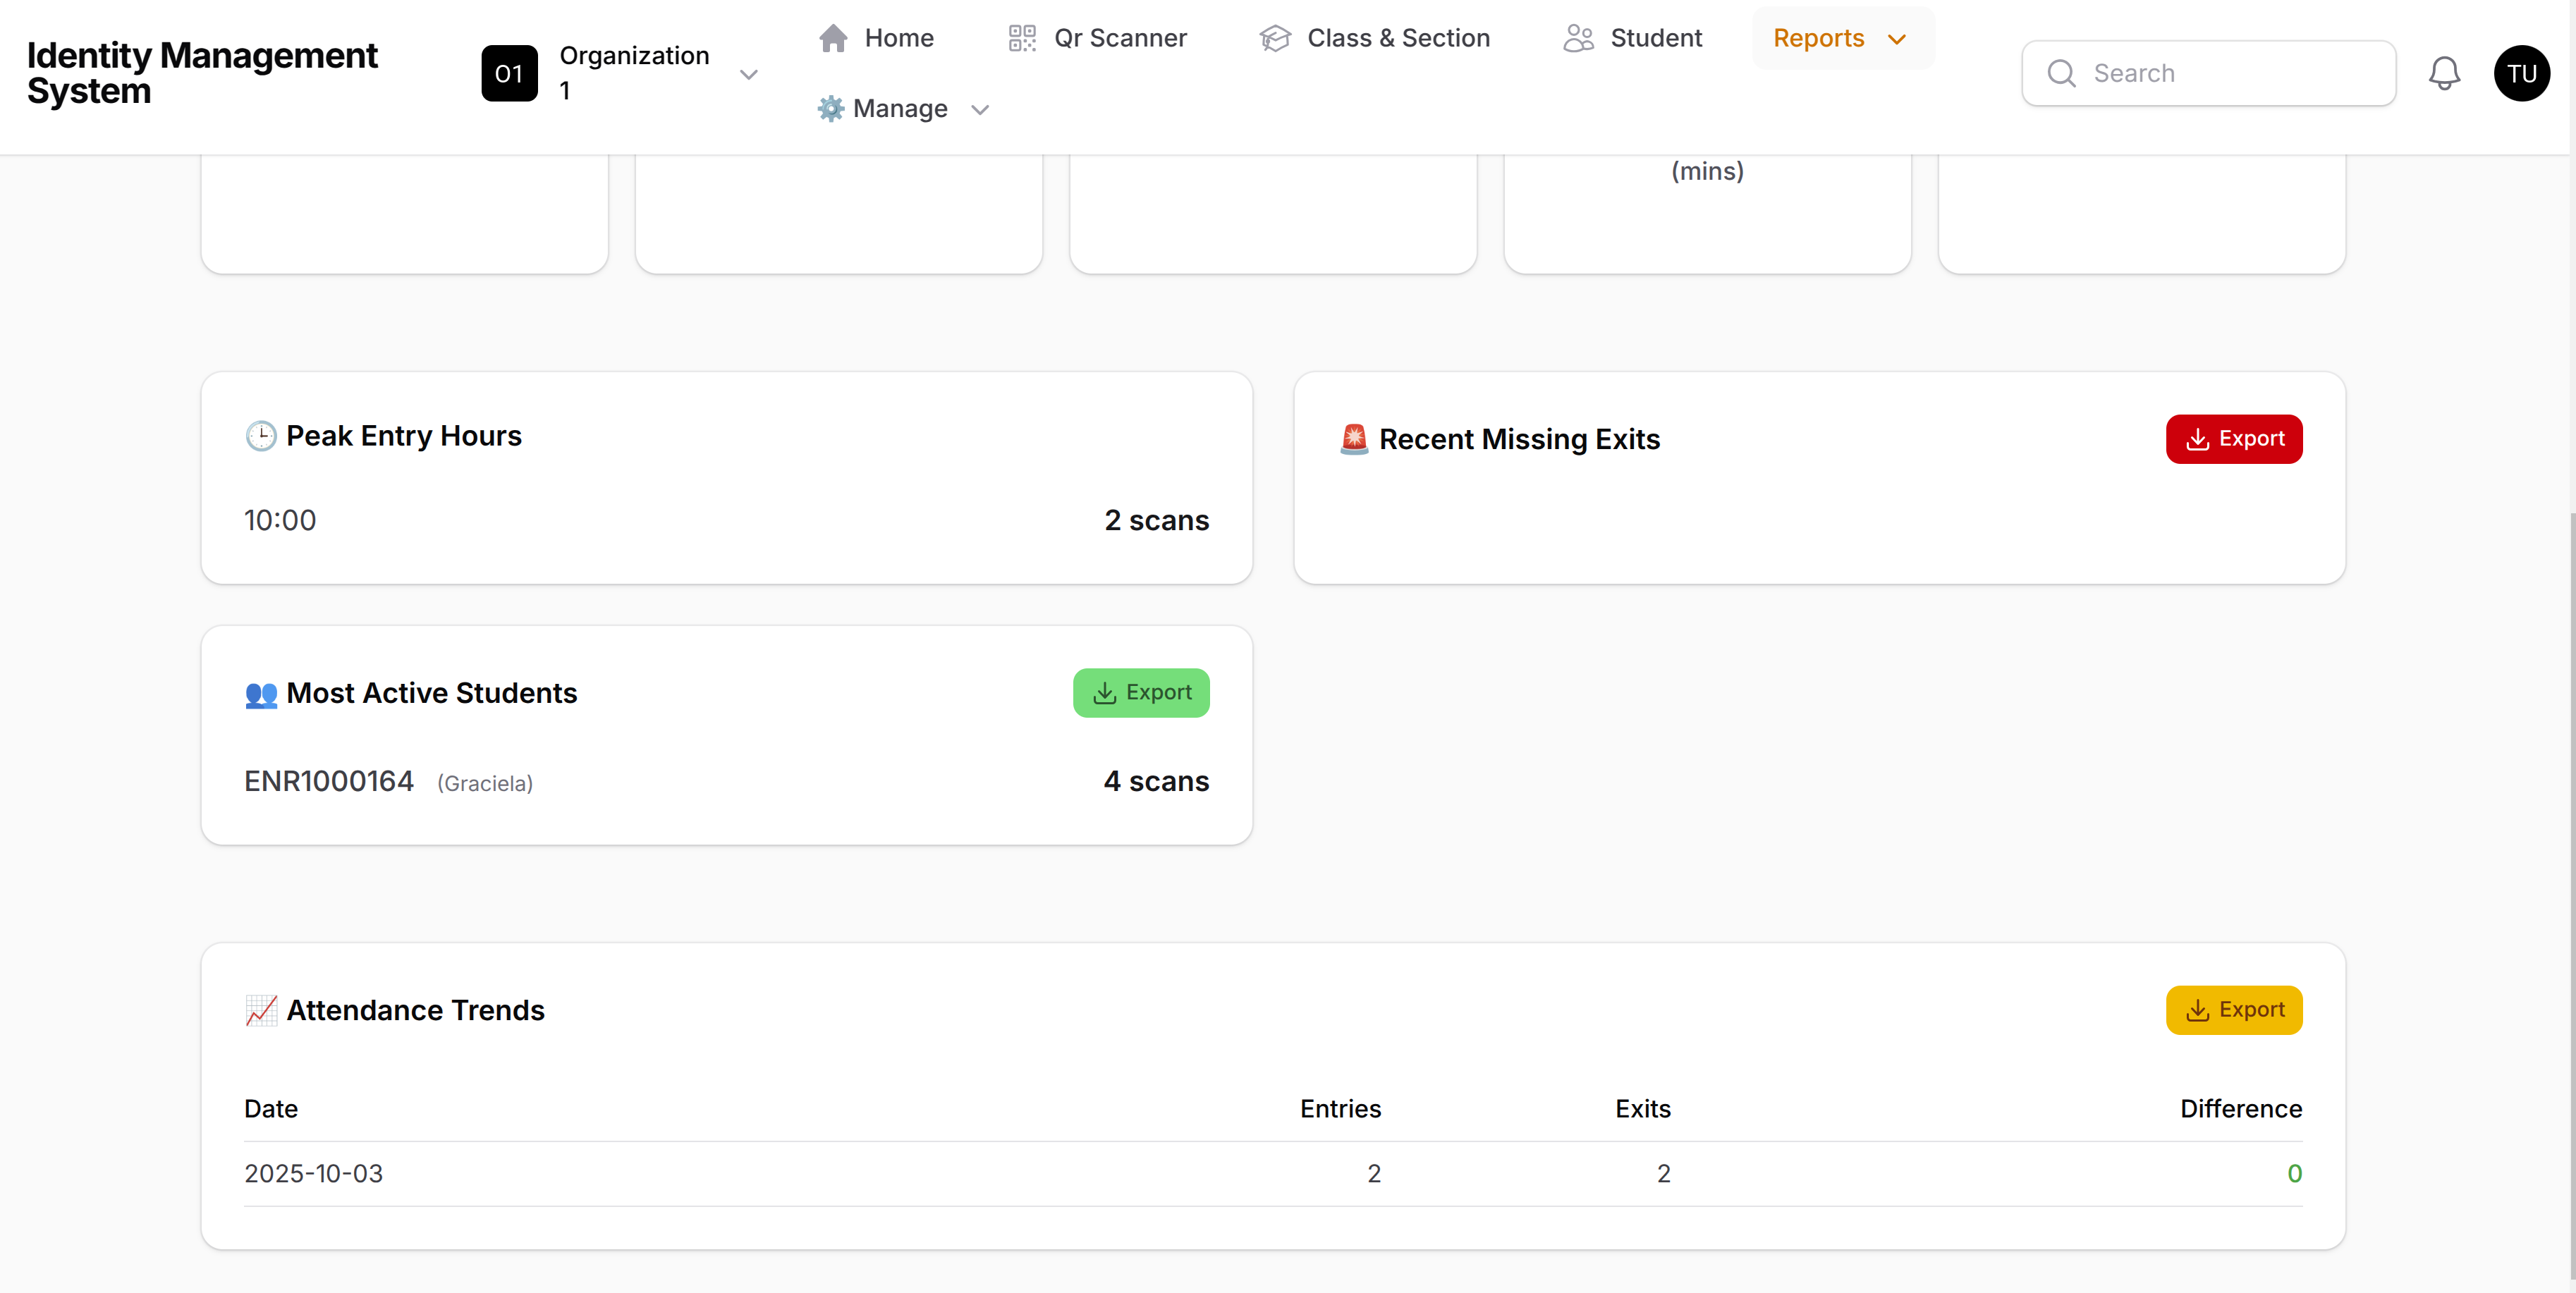The height and width of the screenshot is (1293, 2576).
Task: Open the Student menu item
Action: 1655,38
